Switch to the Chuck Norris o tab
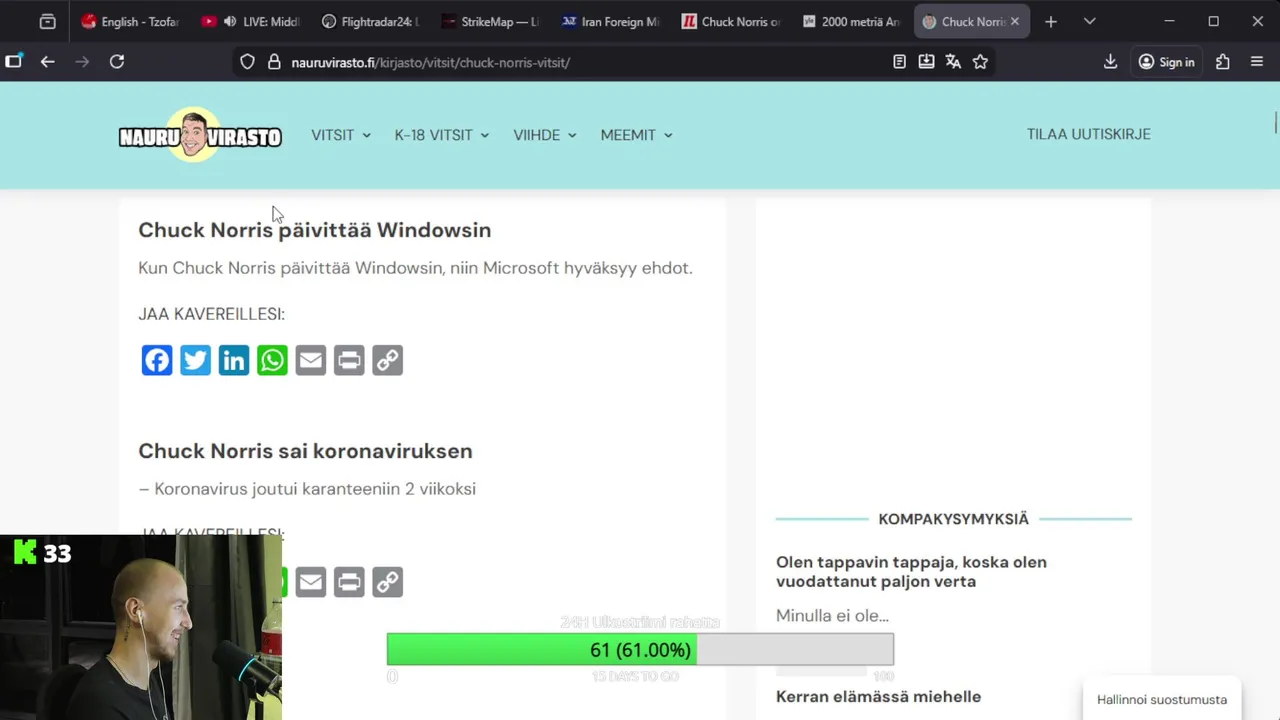 click(731, 21)
